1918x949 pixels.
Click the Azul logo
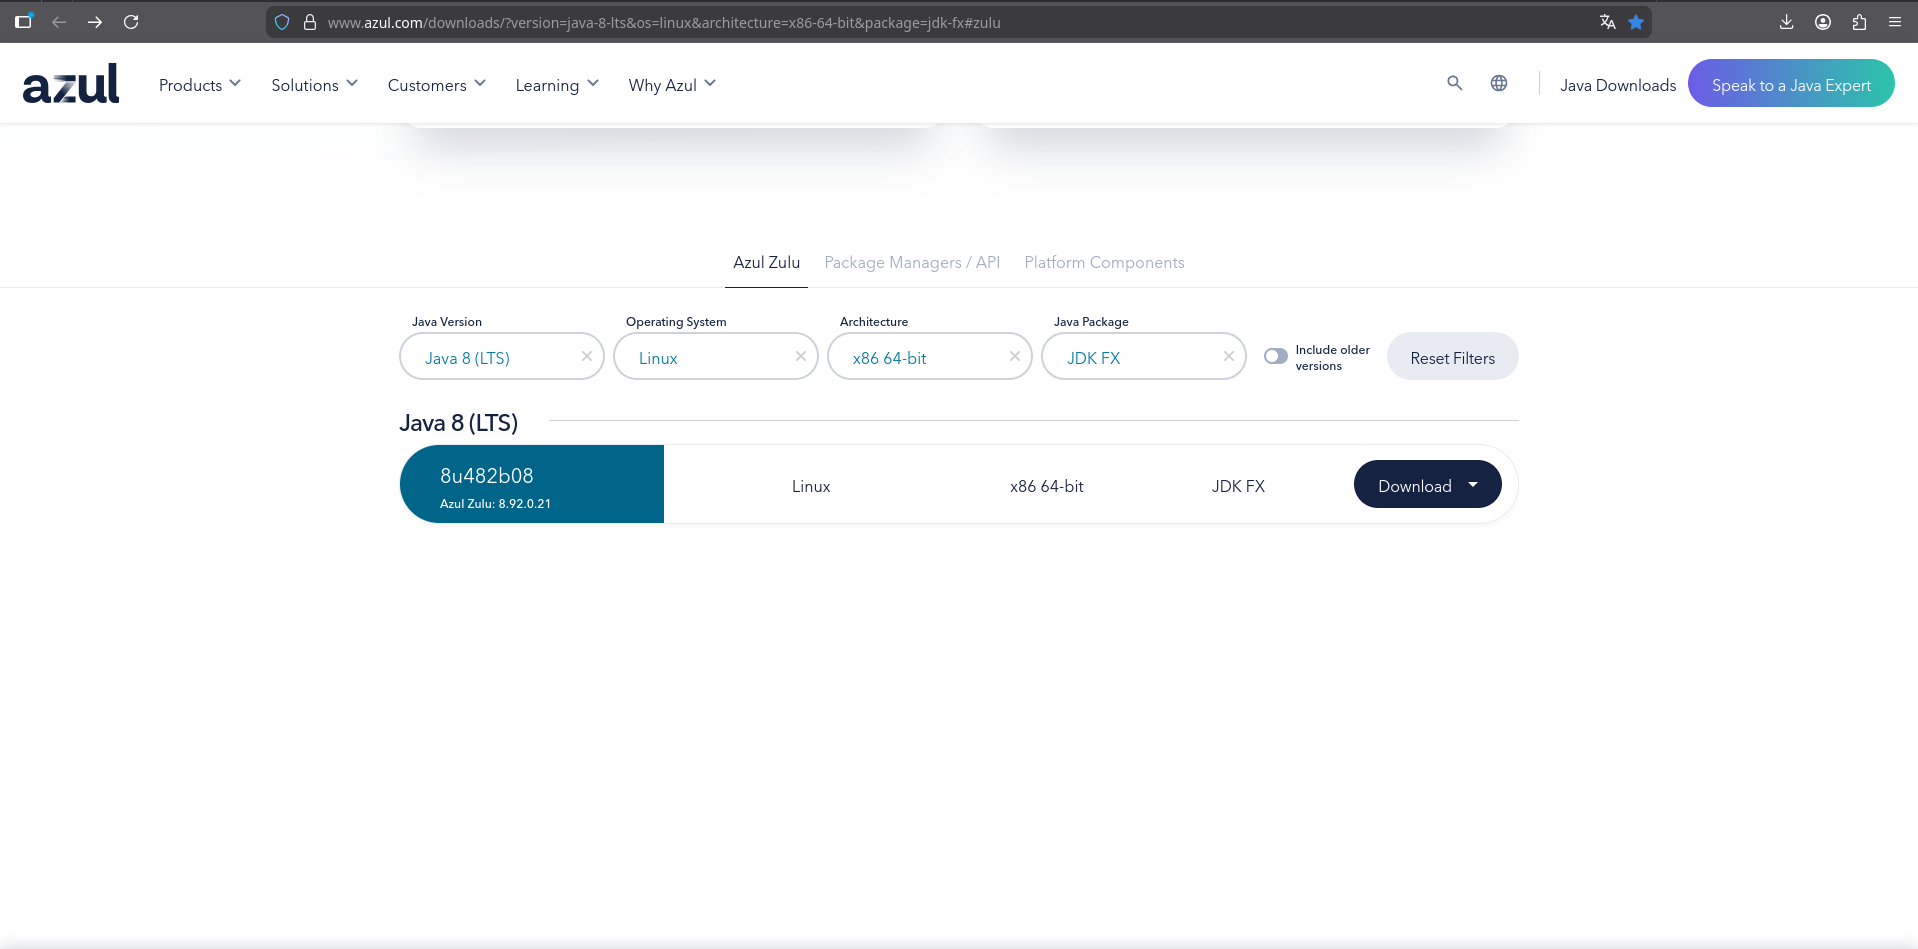pyautogui.click(x=71, y=84)
